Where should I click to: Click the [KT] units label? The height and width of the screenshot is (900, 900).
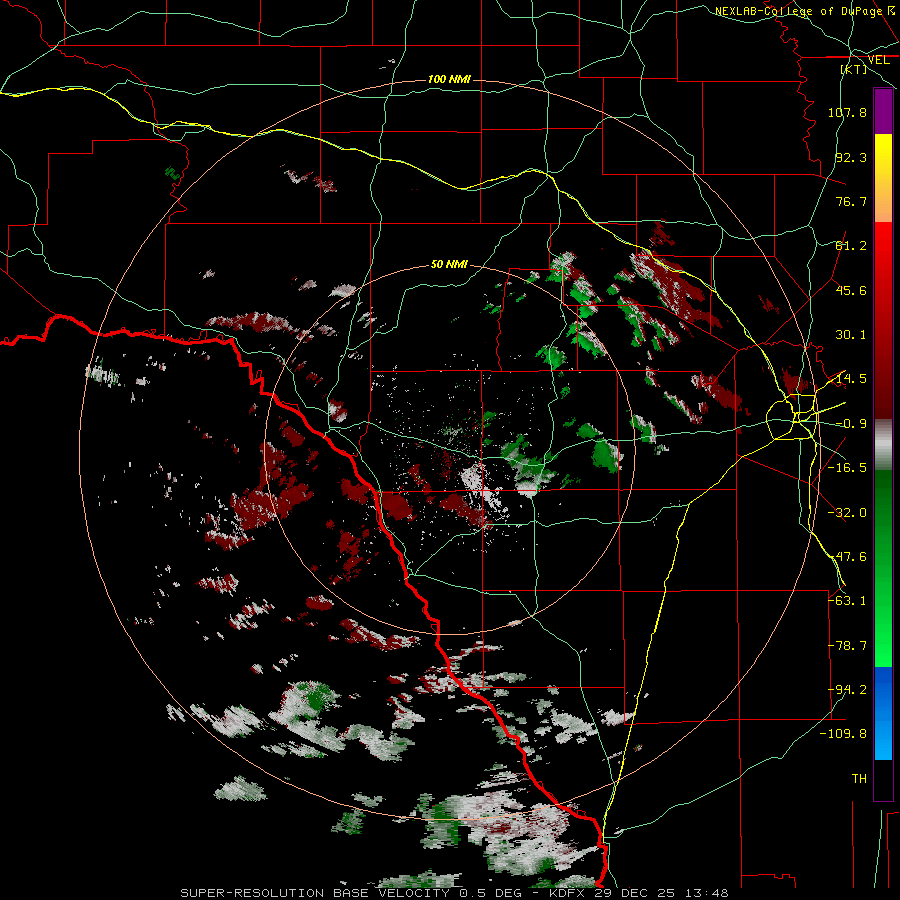(854, 69)
